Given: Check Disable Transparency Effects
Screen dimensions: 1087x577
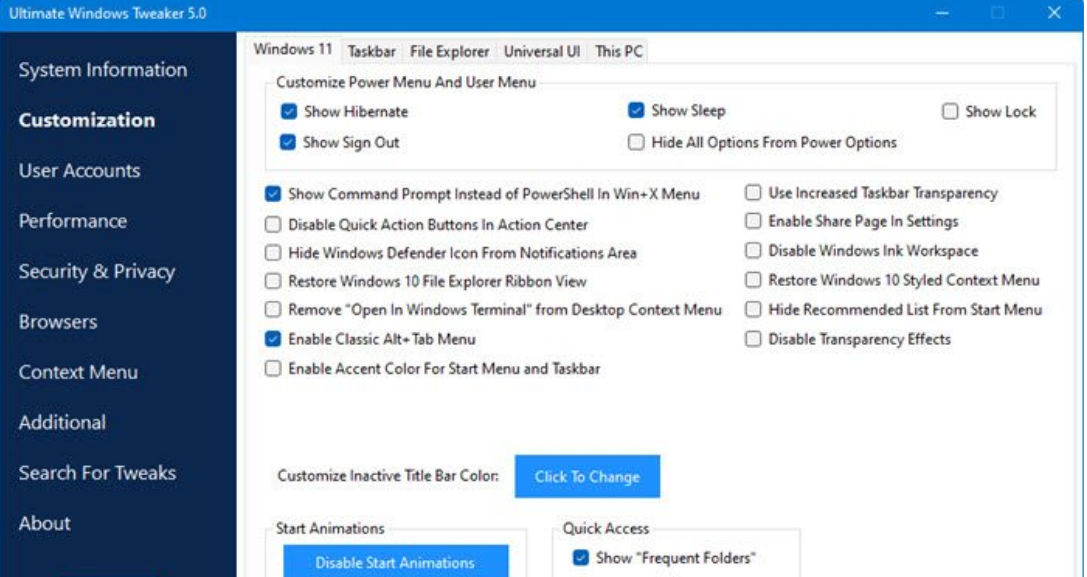Looking at the screenshot, I should click(x=753, y=339).
